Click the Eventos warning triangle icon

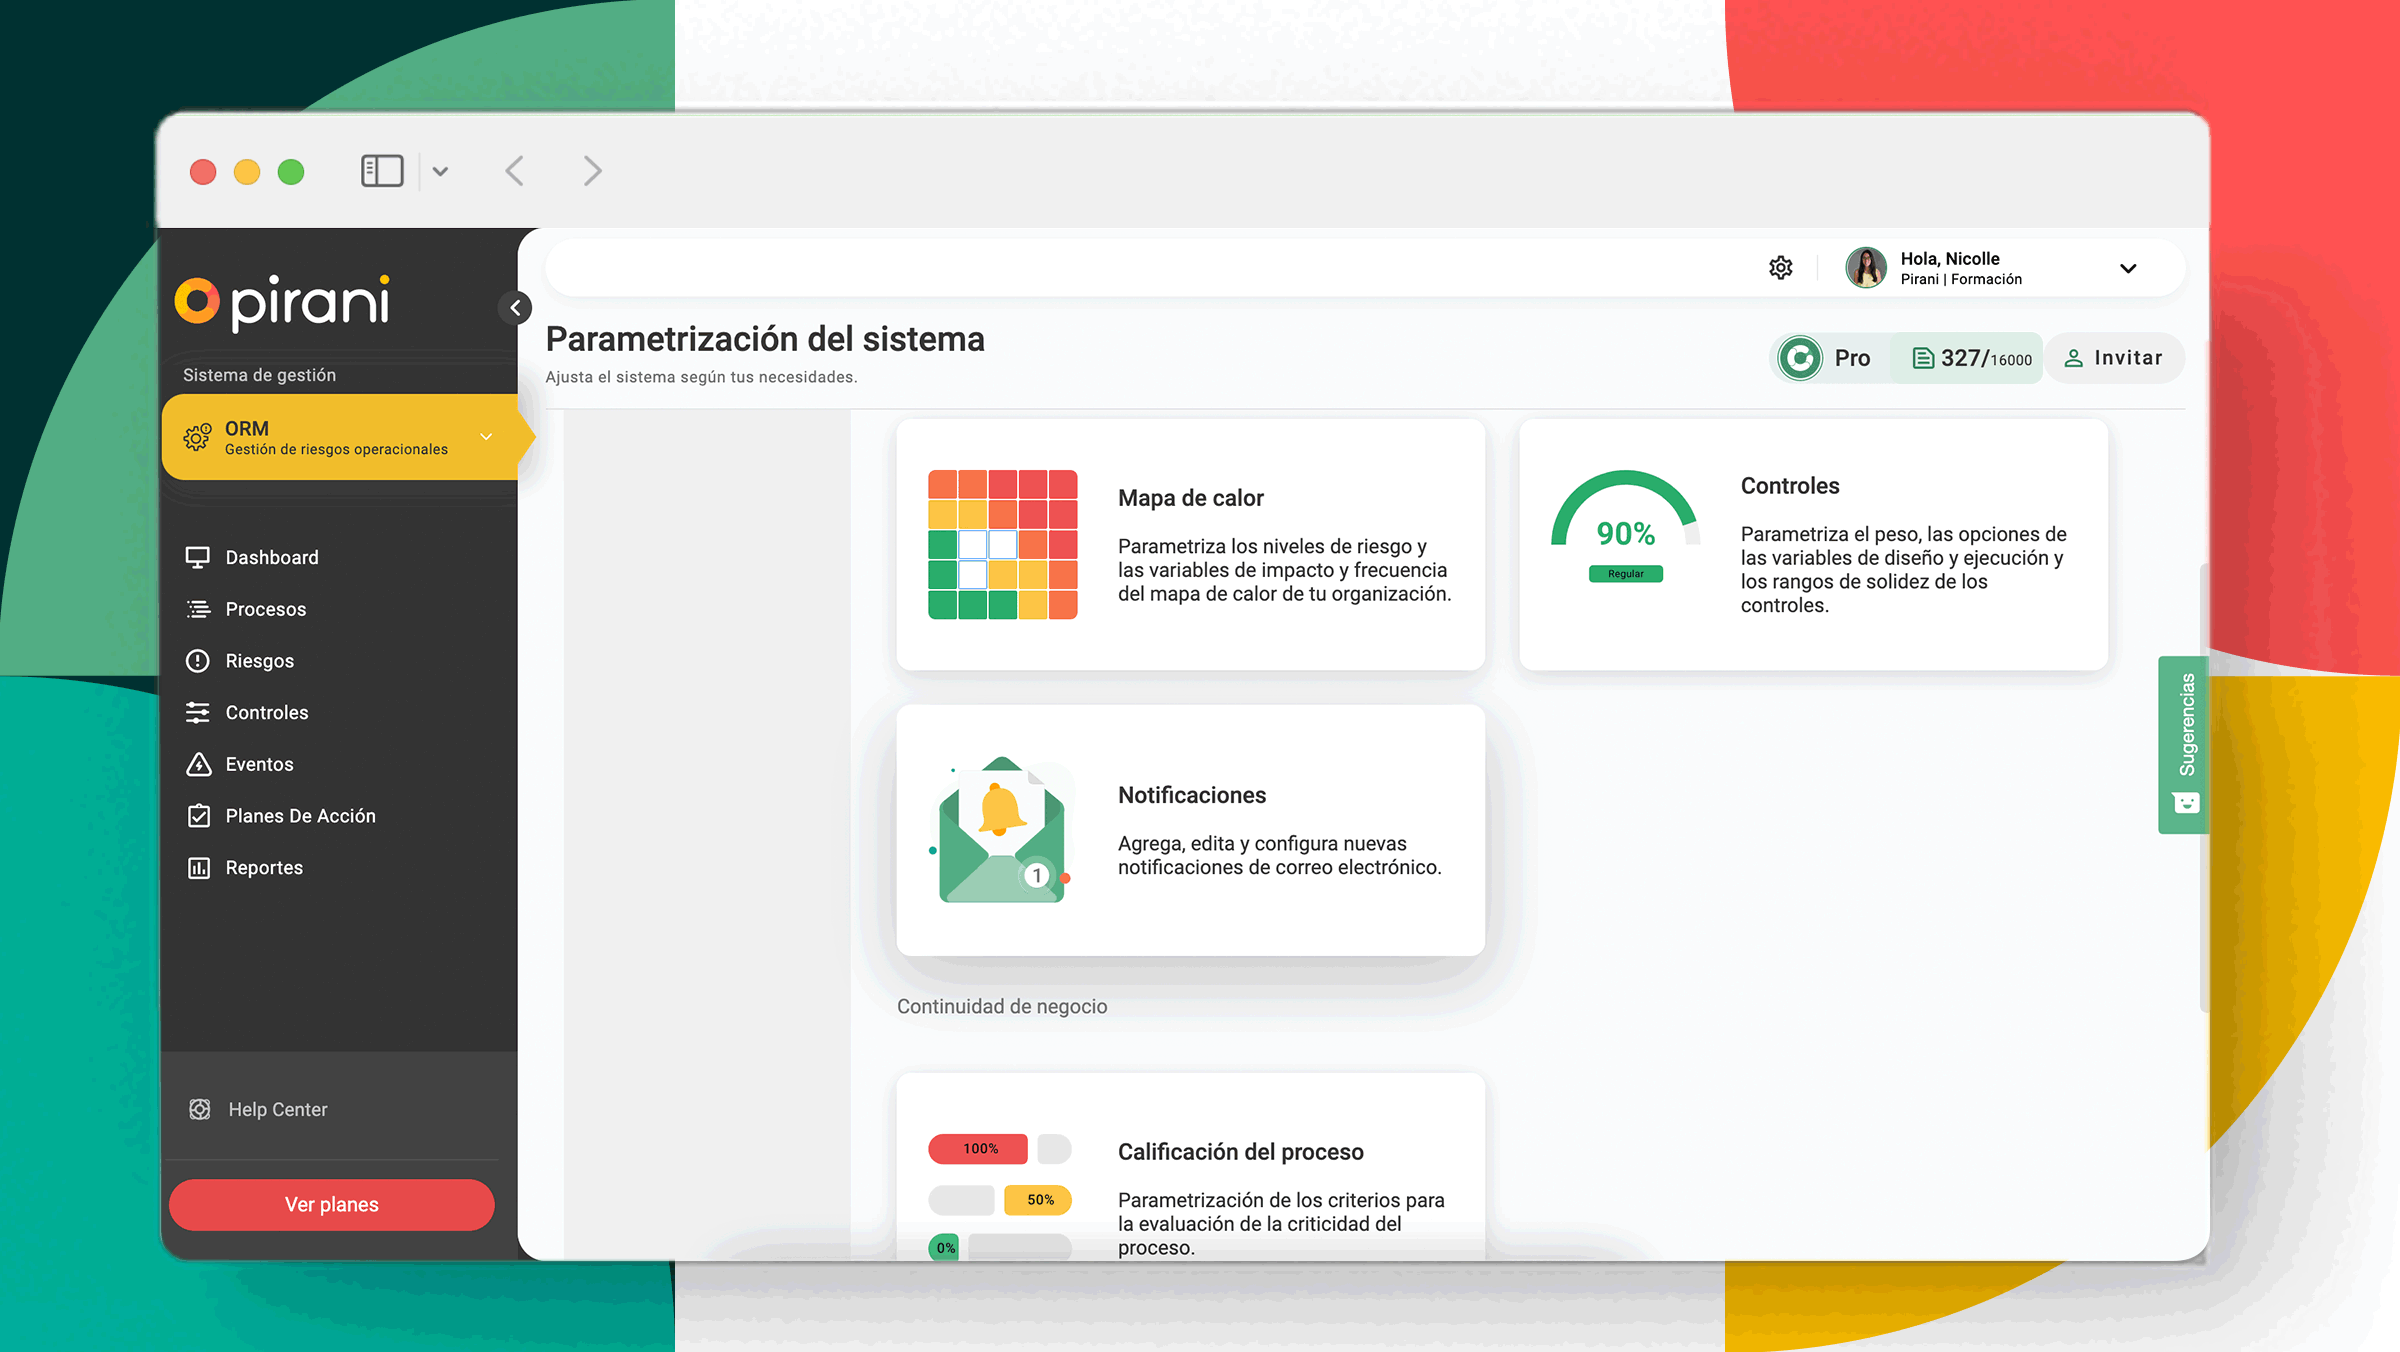[x=198, y=764]
